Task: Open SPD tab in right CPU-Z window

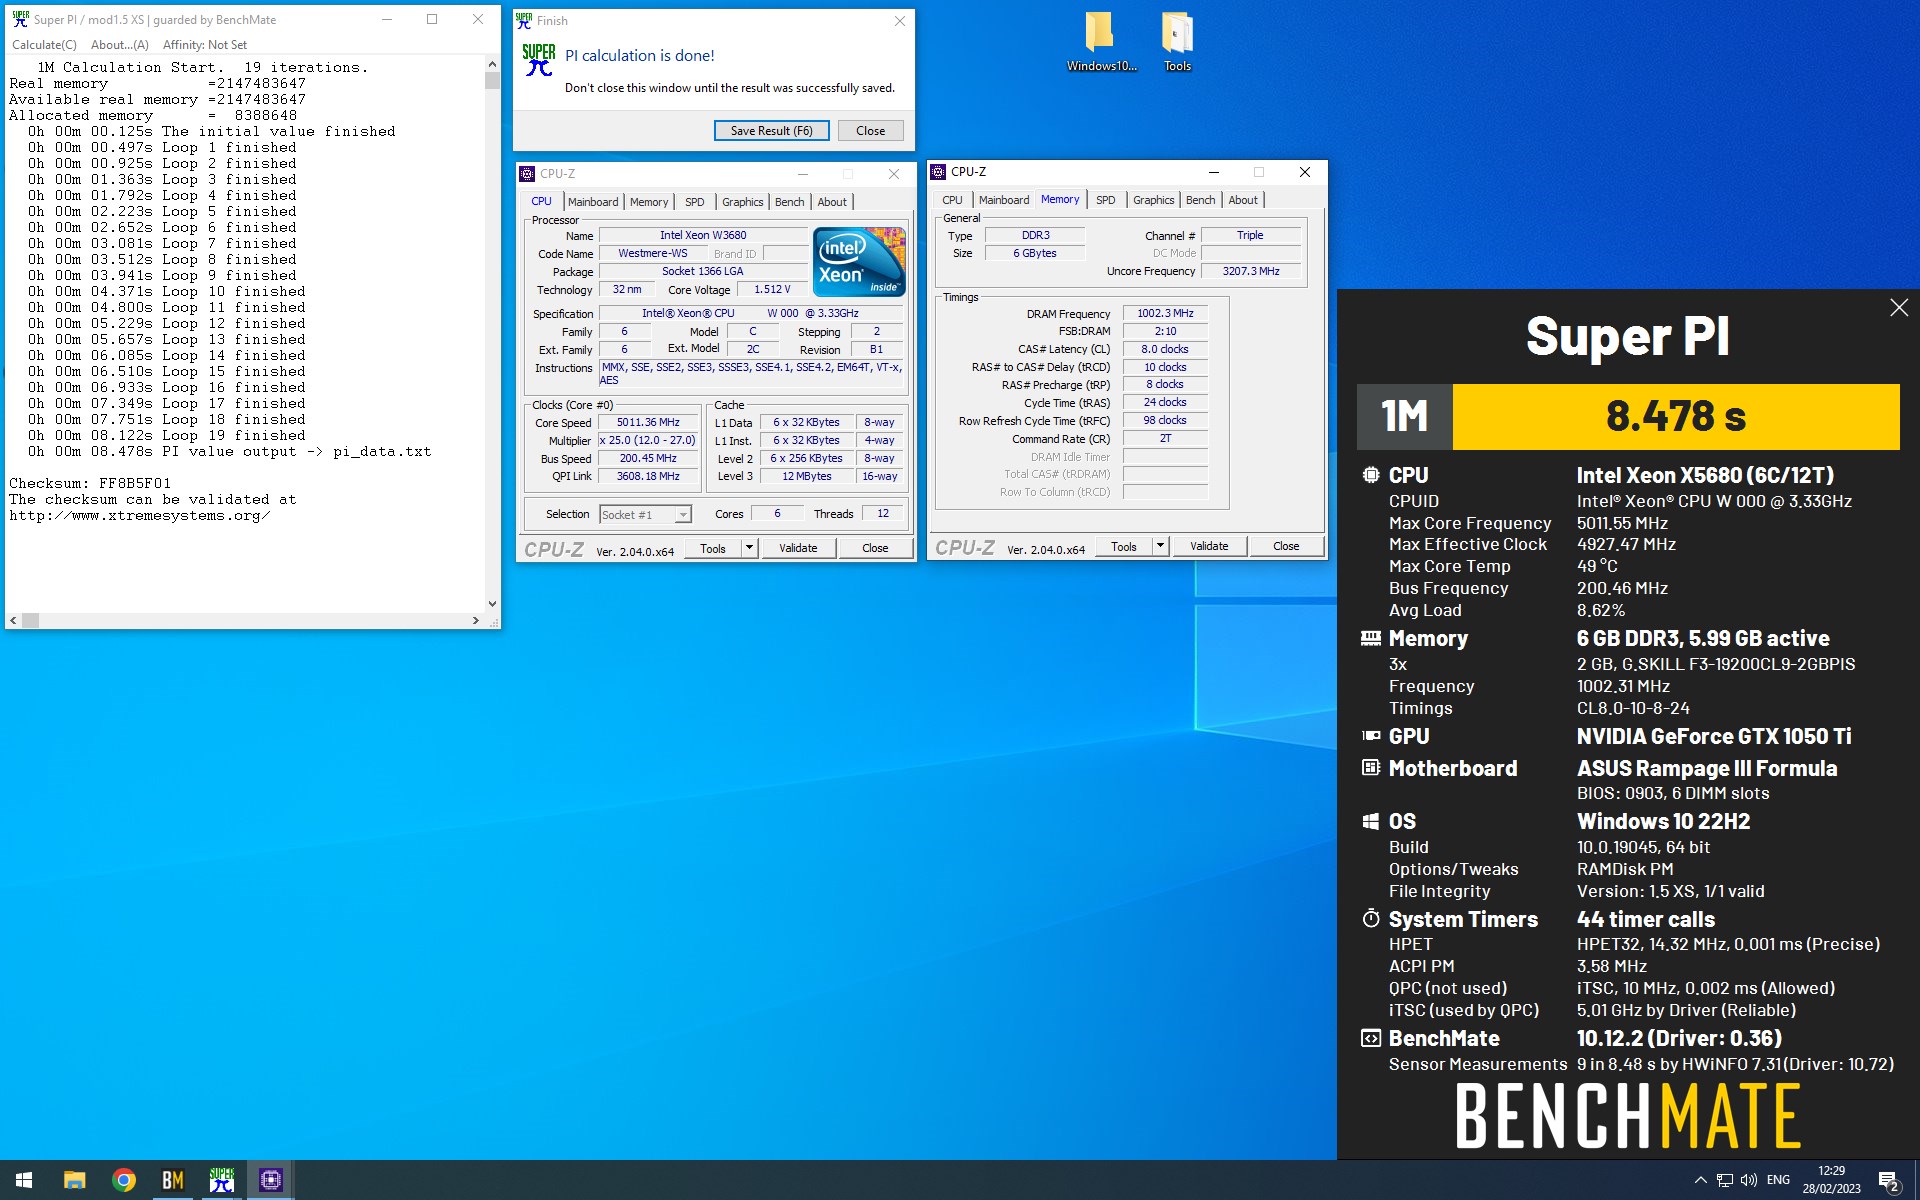Action: 1105,200
